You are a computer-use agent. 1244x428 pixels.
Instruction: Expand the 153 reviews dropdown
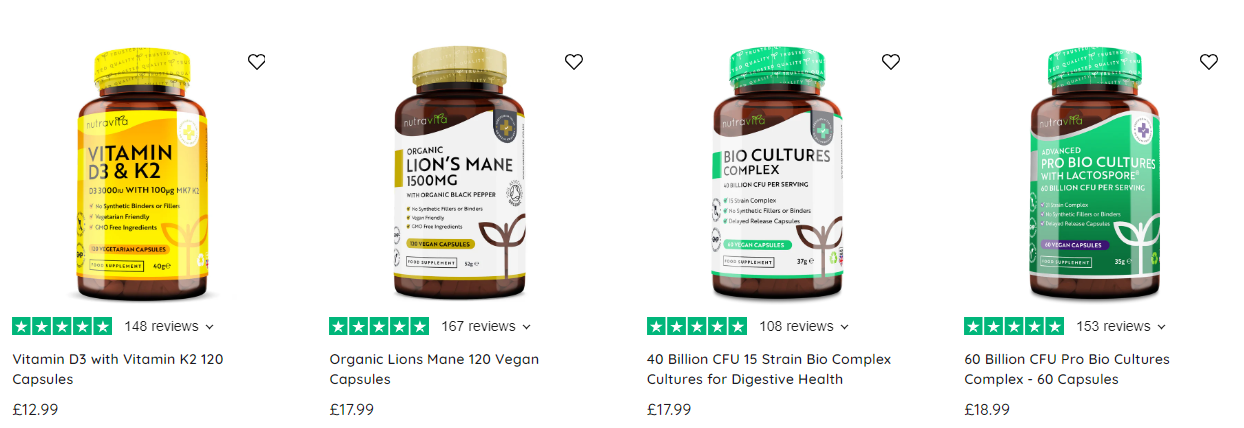click(1121, 326)
